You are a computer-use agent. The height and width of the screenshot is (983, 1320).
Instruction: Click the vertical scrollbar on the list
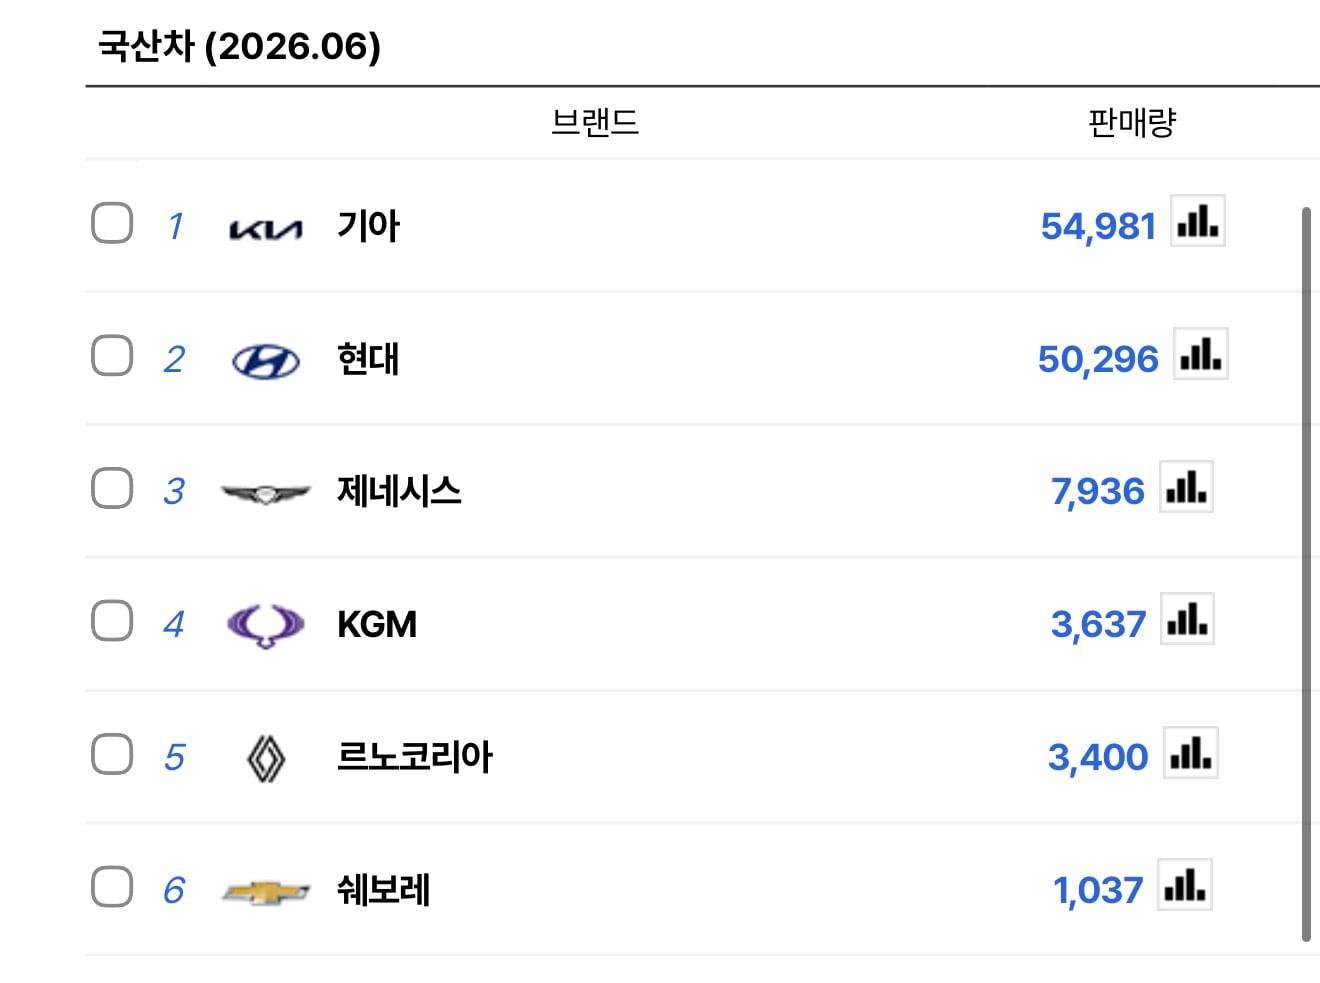(1306, 574)
